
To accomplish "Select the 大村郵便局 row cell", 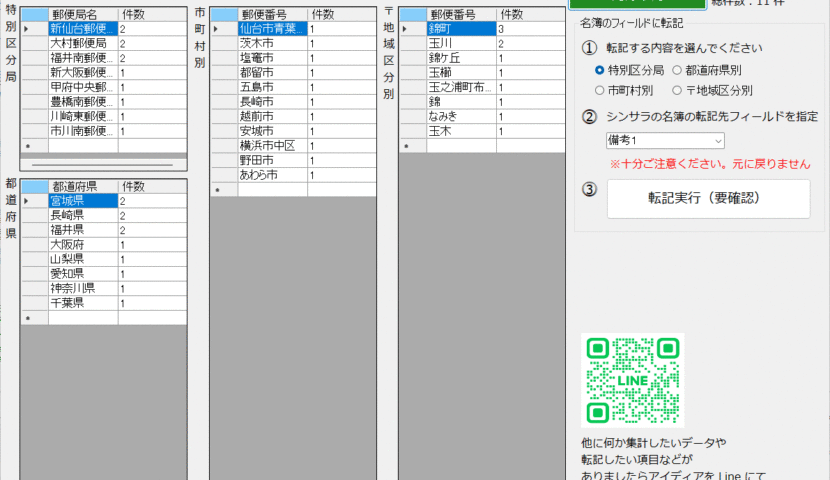I will [x=81, y=44].
